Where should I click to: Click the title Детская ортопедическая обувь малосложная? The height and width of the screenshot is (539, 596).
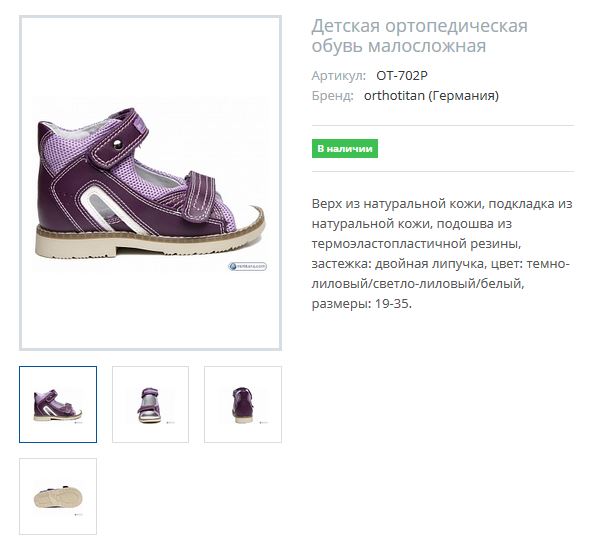(420, 36)
